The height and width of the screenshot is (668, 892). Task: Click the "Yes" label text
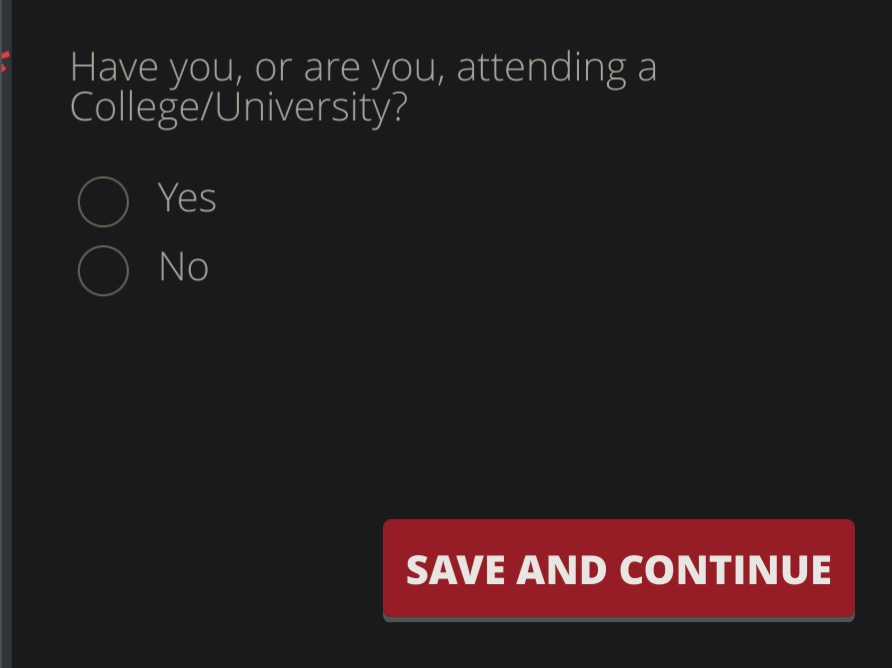(187, 198)
